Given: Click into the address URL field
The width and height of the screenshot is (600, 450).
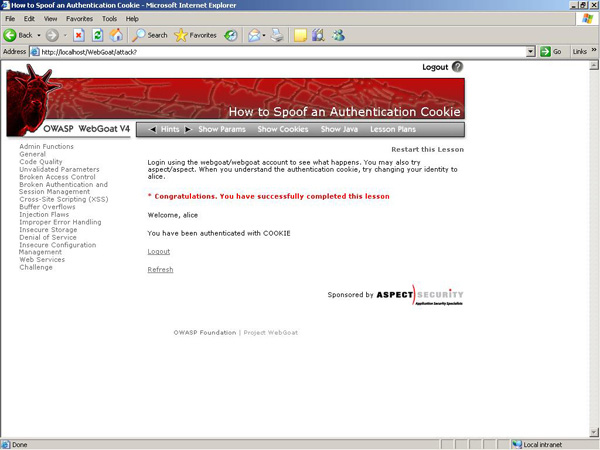Looking at the screenshot, I should 283,52.
